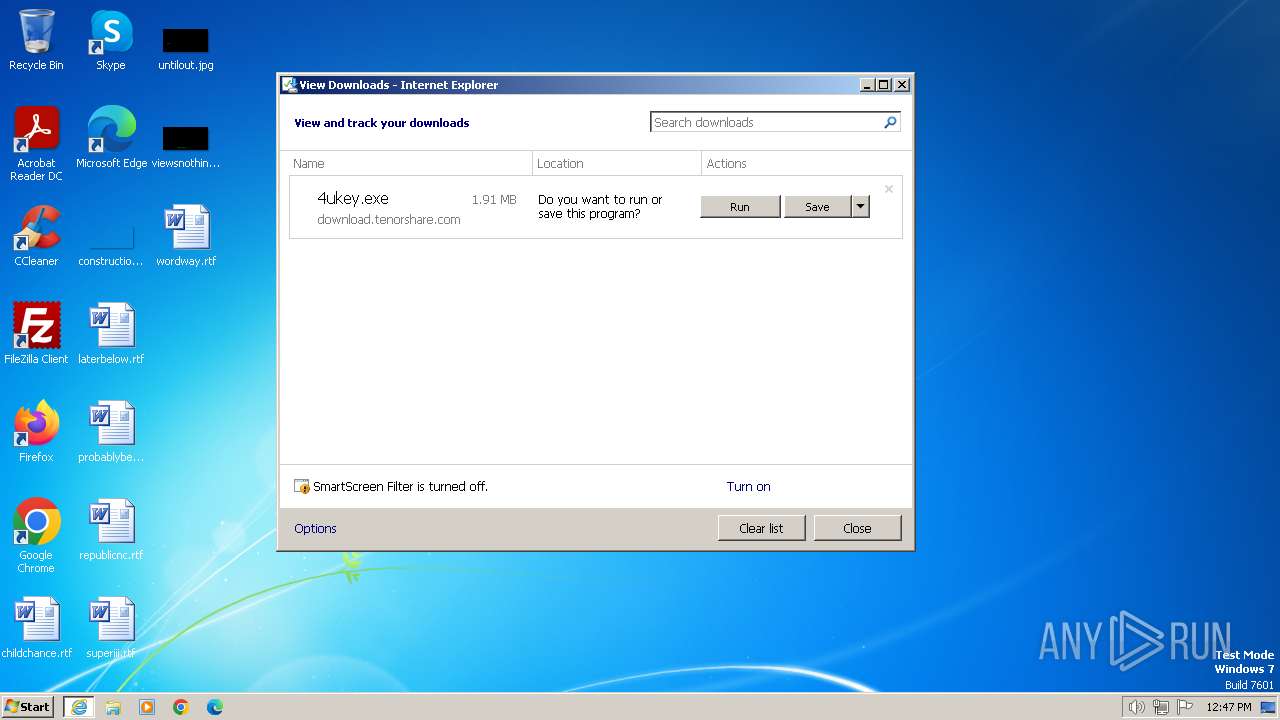Open the download Options link
Screen dimensions: 1280x720
coord(315,528)
